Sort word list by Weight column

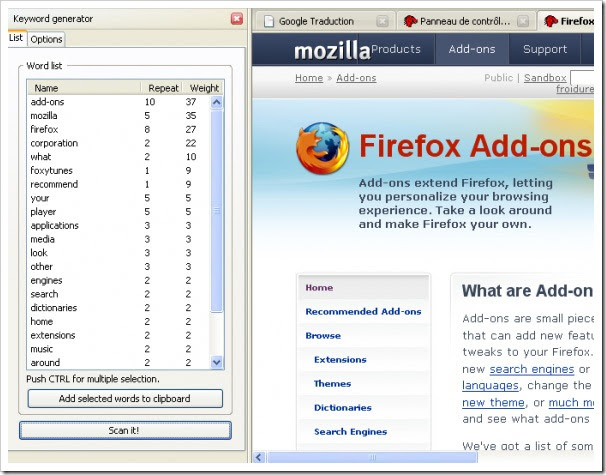(x=204, y=88)
